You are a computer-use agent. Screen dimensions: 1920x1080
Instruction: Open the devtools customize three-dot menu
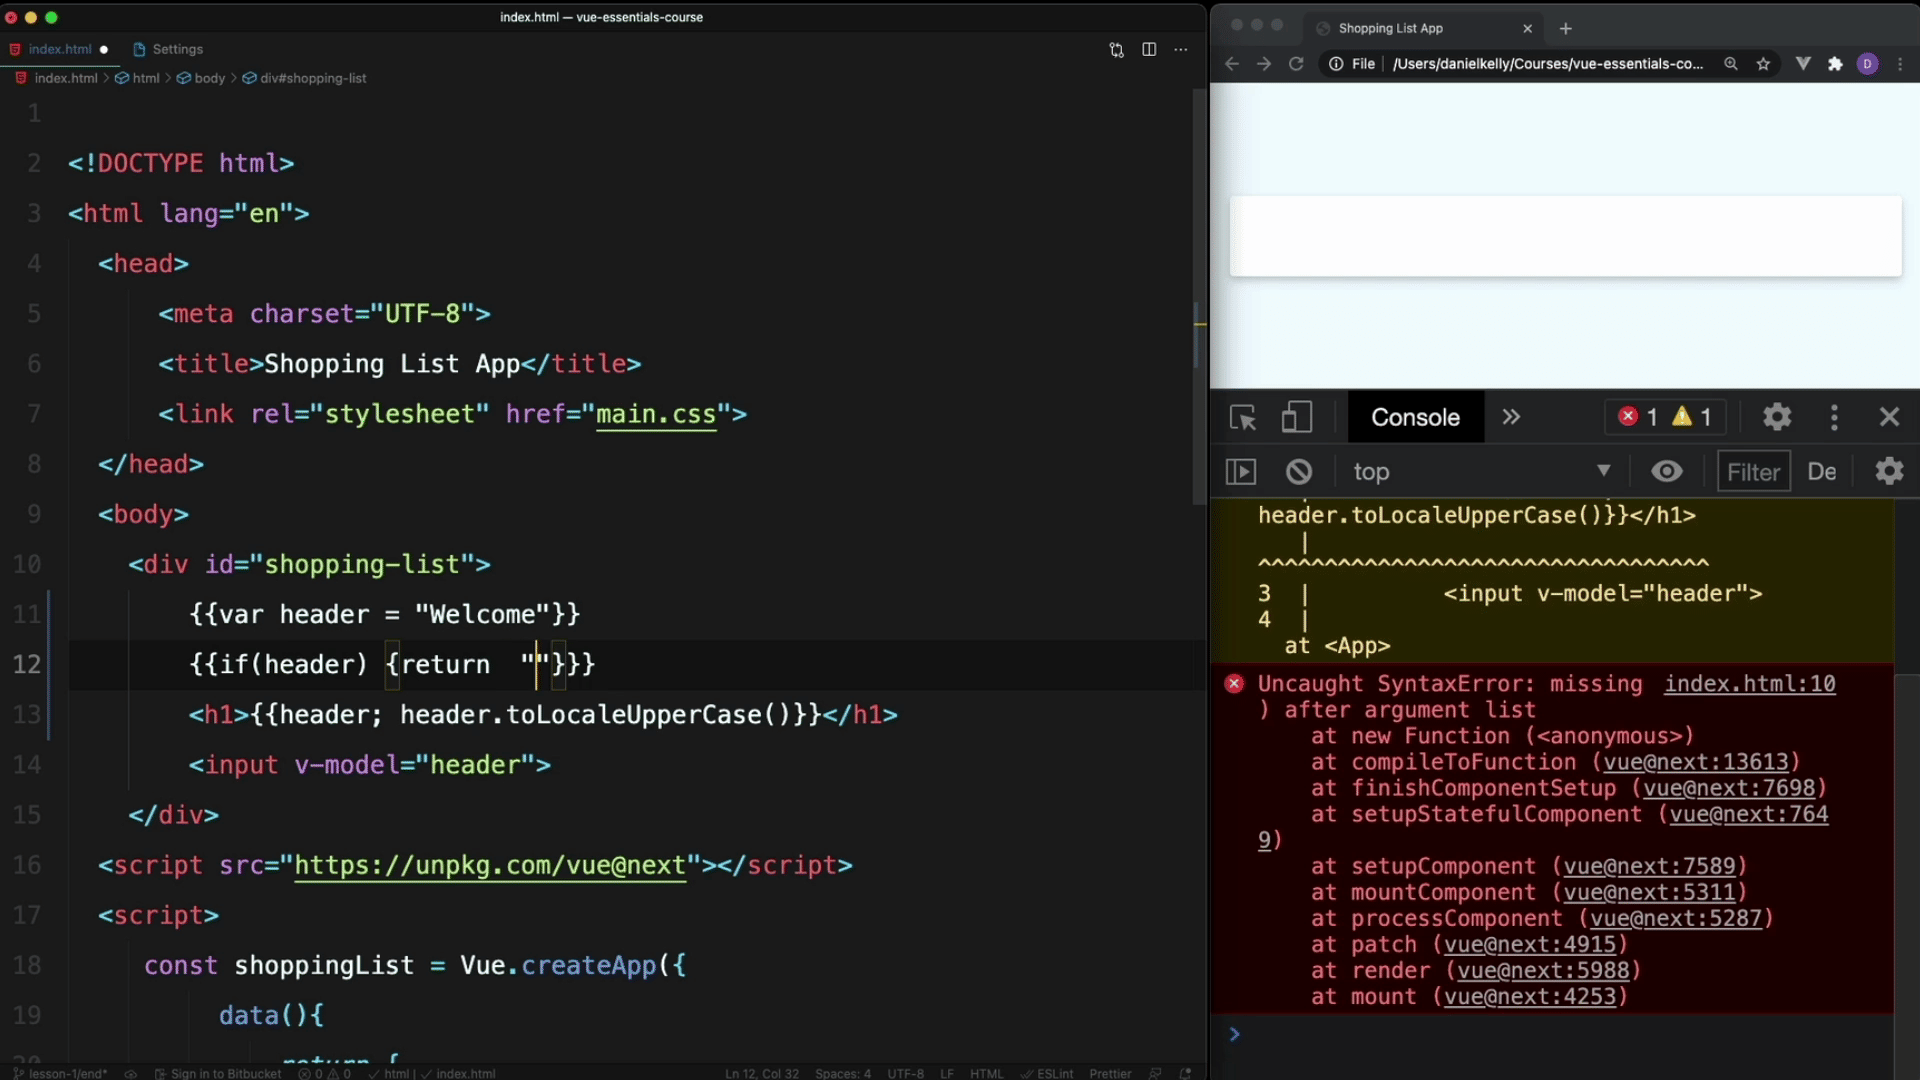1834,417
